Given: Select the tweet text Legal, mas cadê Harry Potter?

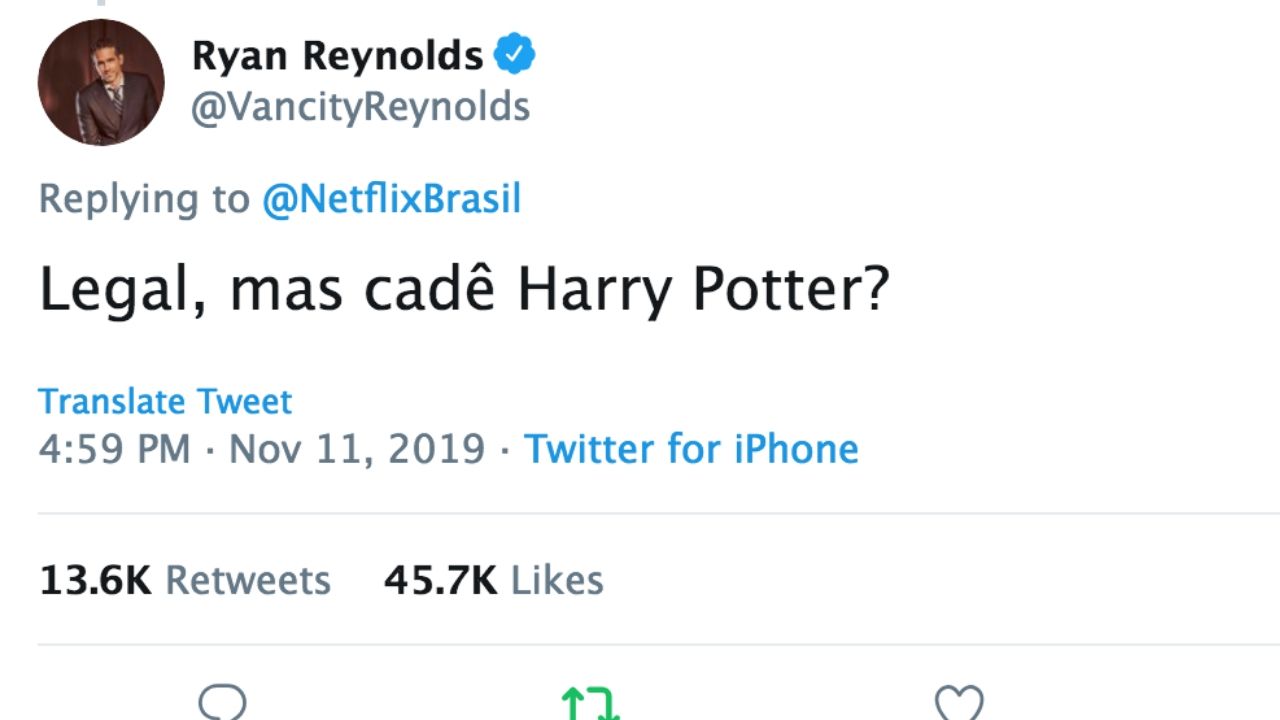Looking at the screenshot, I should (466, 289).
